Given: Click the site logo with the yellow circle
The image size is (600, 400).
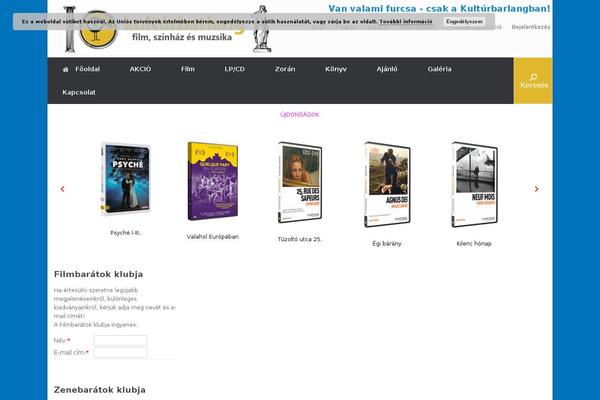Looking at the screenshot, I should click(98, 29).
